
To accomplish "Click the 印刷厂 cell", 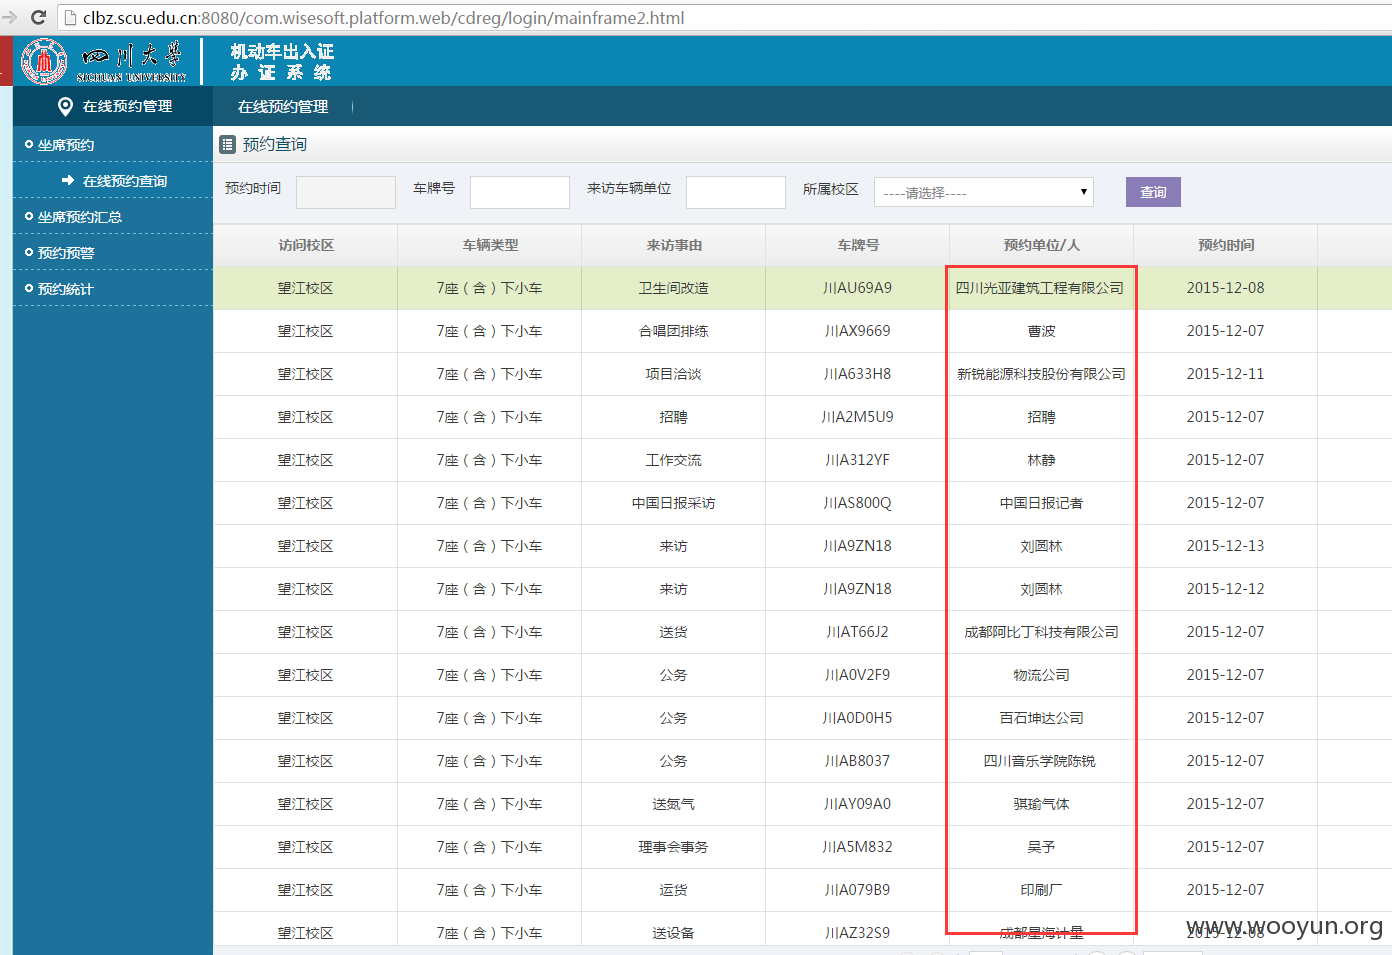I will pyautogui.click(x=1042, y=890).
